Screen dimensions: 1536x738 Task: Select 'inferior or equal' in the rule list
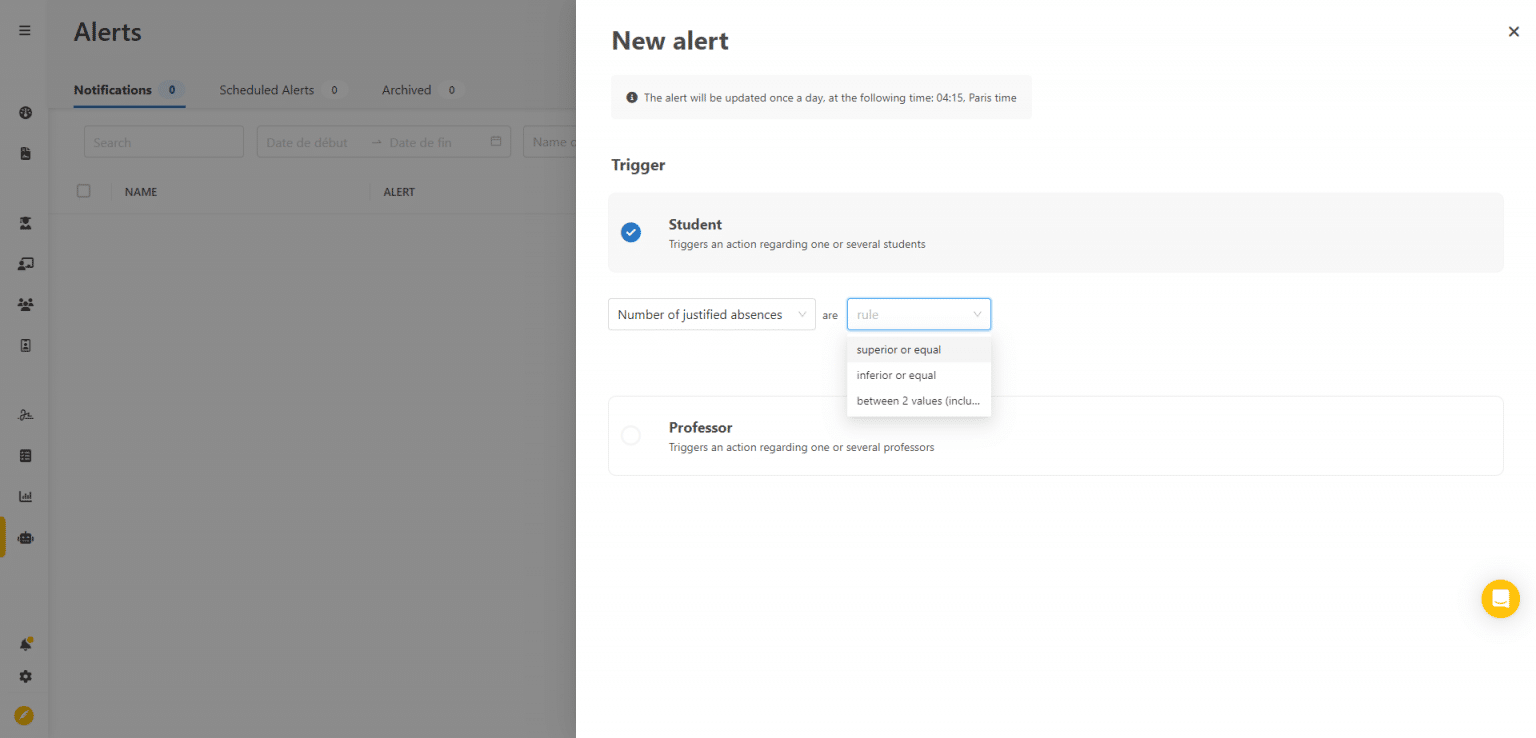[895, 375]
